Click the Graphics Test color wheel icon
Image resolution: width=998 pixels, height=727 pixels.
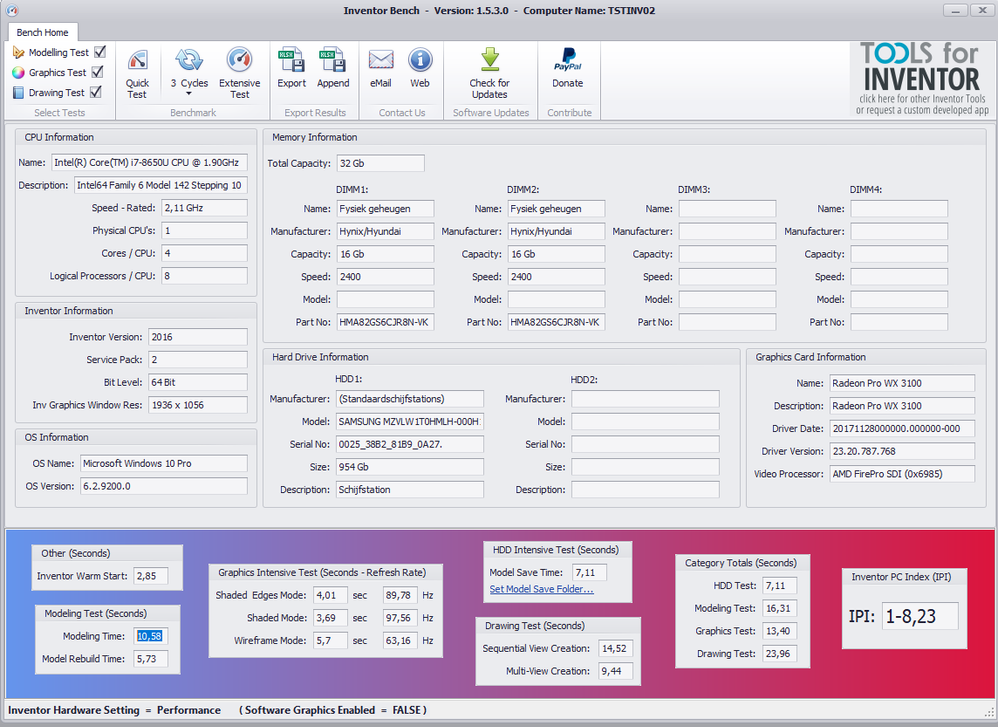[x=18, y=73]
